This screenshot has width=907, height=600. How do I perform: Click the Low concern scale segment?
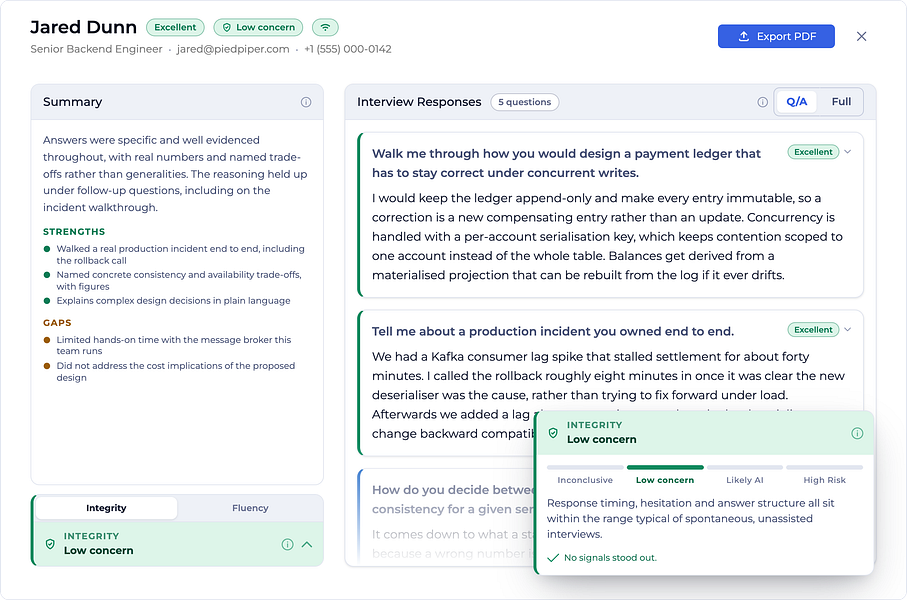click(x=665, y=474)
